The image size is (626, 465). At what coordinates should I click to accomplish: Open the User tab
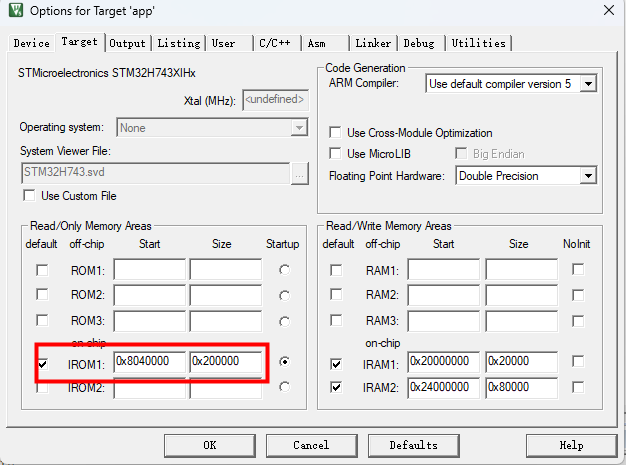tap(229, 43)
